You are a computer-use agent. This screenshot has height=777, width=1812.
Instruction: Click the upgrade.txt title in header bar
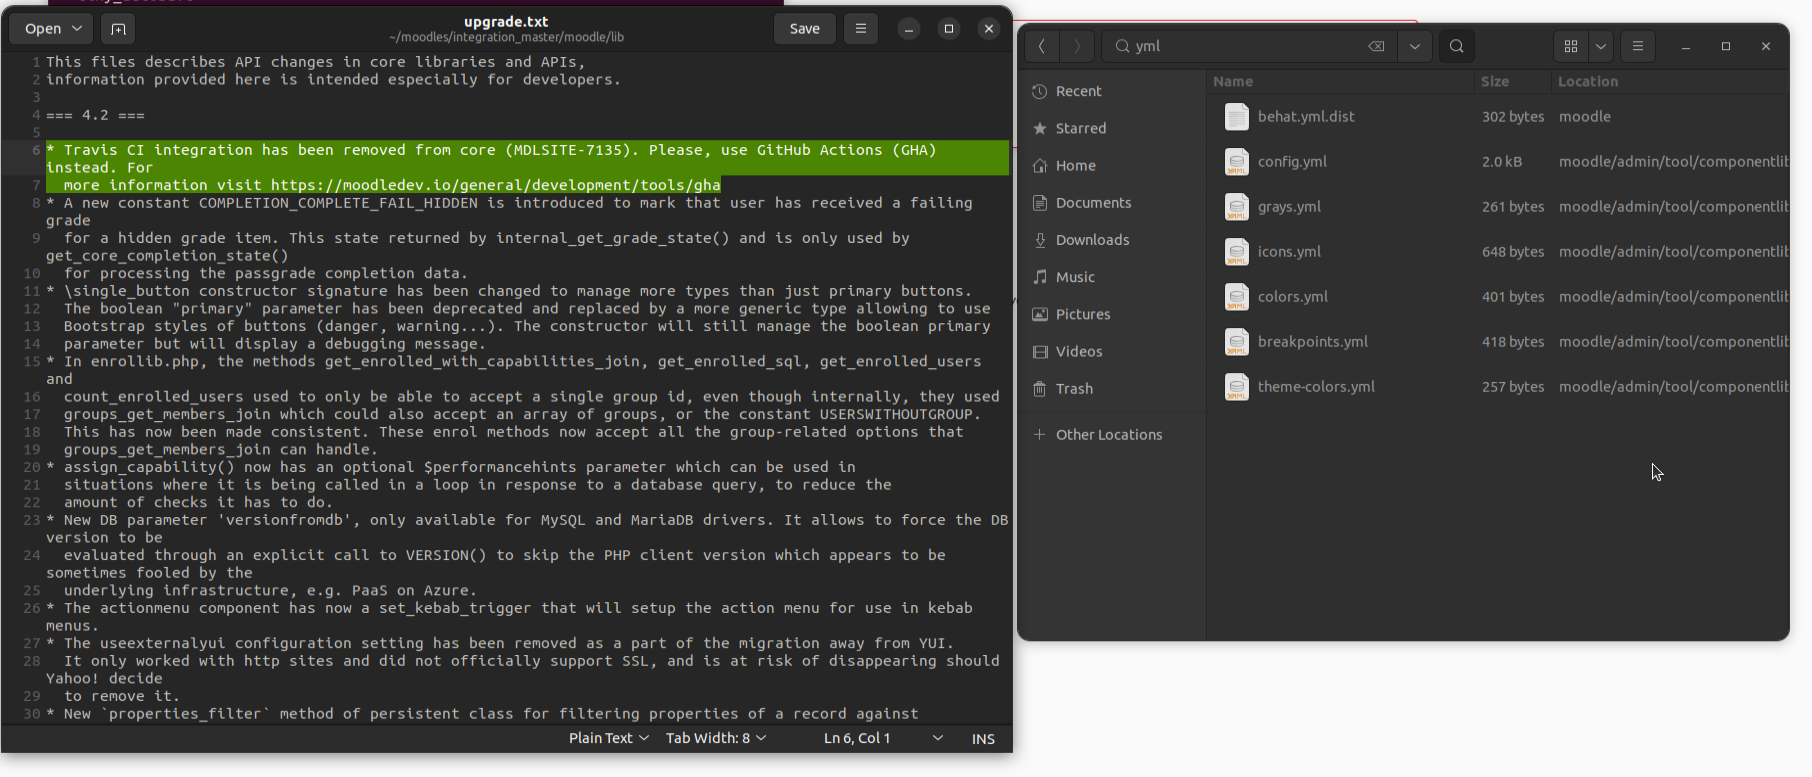click(506, 21)
